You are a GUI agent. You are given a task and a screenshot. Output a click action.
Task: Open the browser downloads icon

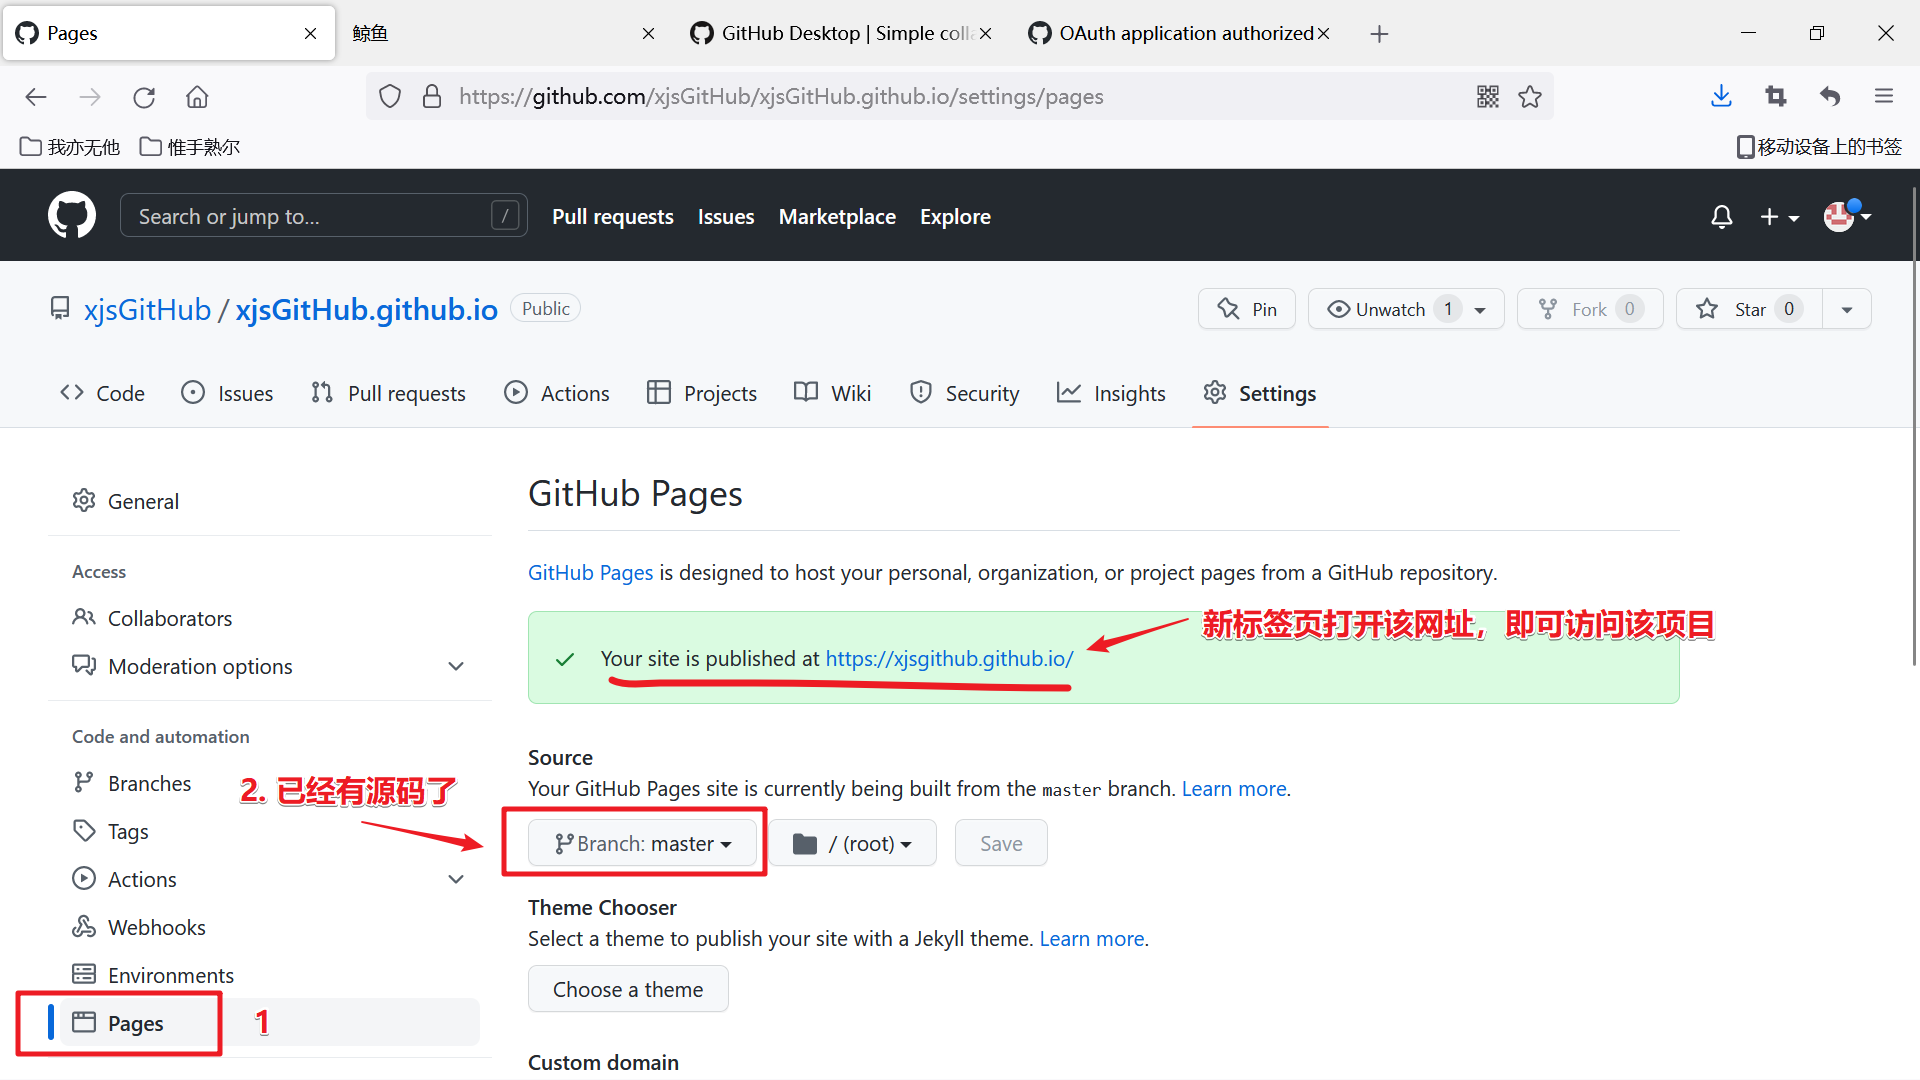pyautogui.click(x=1721, y=97)
